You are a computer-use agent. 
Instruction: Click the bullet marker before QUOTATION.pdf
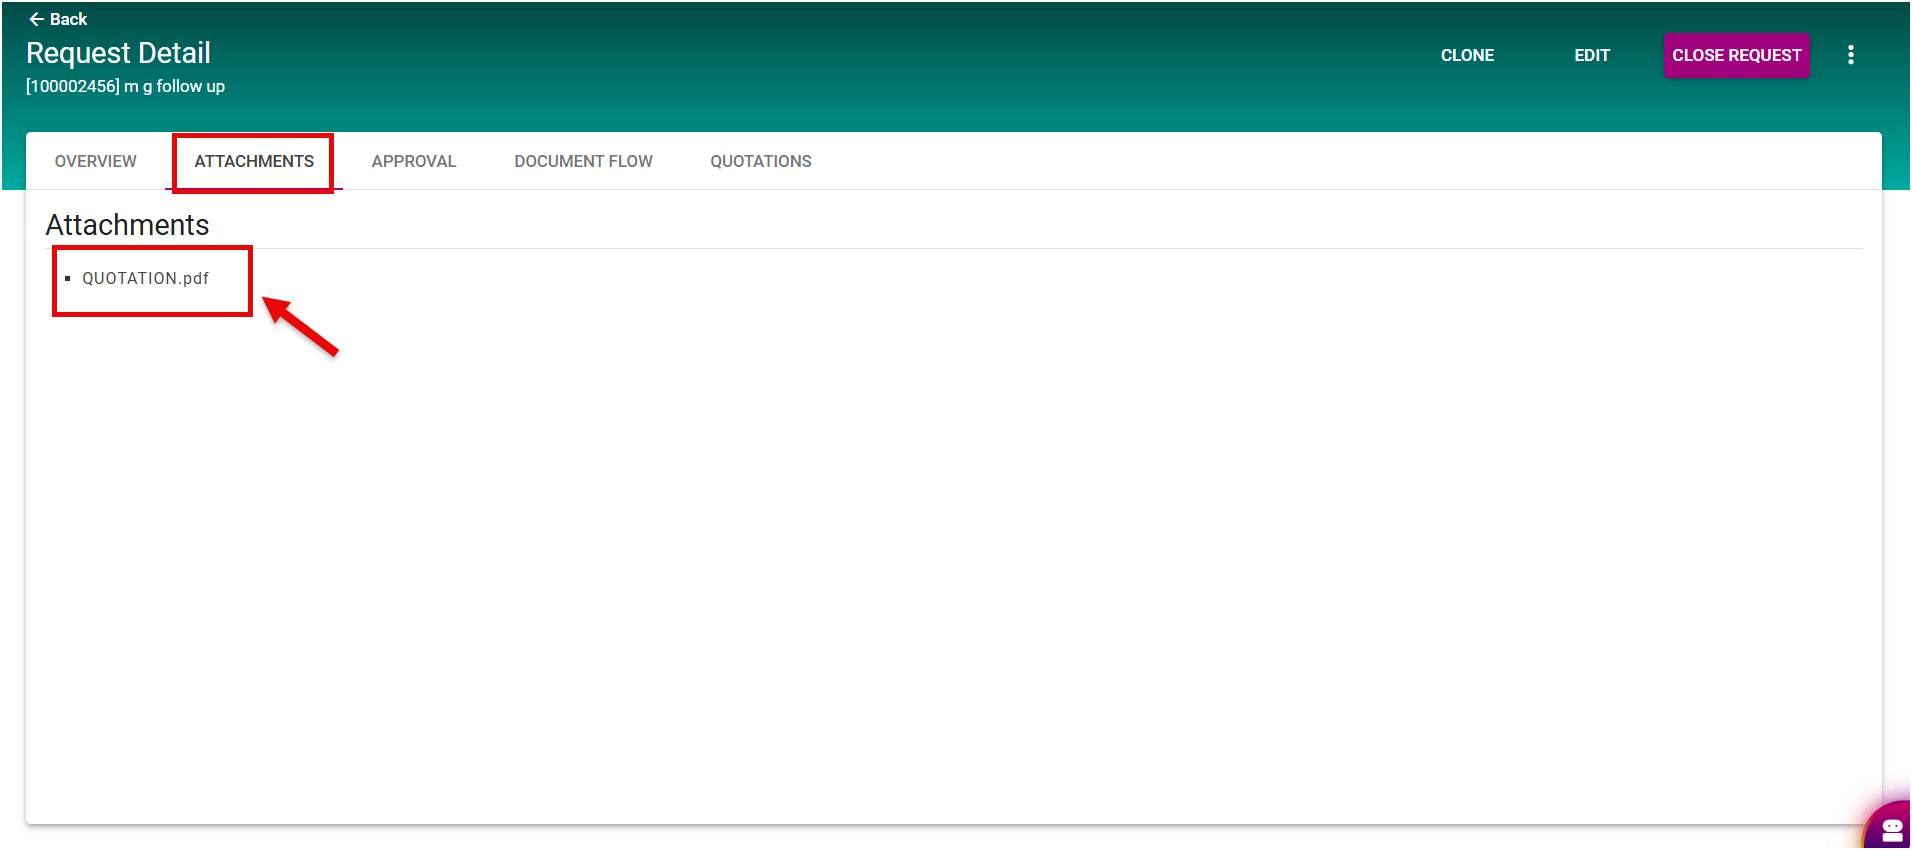click(x=67, y=279)
